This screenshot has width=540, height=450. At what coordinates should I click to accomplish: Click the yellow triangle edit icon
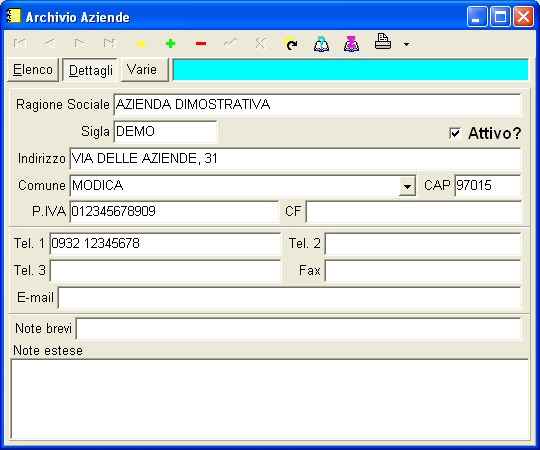click(141, 44)
